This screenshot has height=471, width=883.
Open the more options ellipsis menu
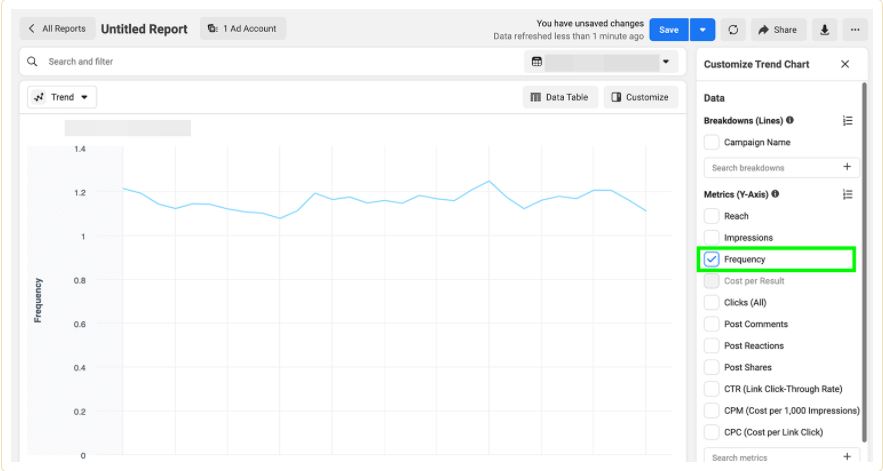854,30
